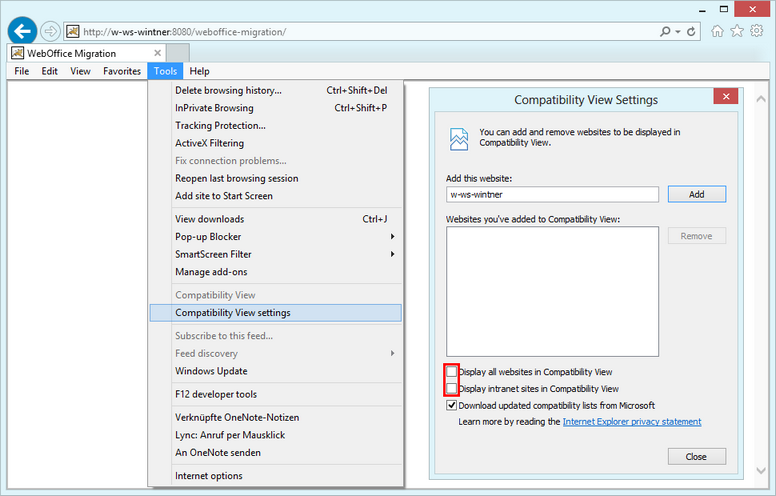Collapse the open Tools menu
Viewport: 776px width, 496px height.
[x=165, y=71]
